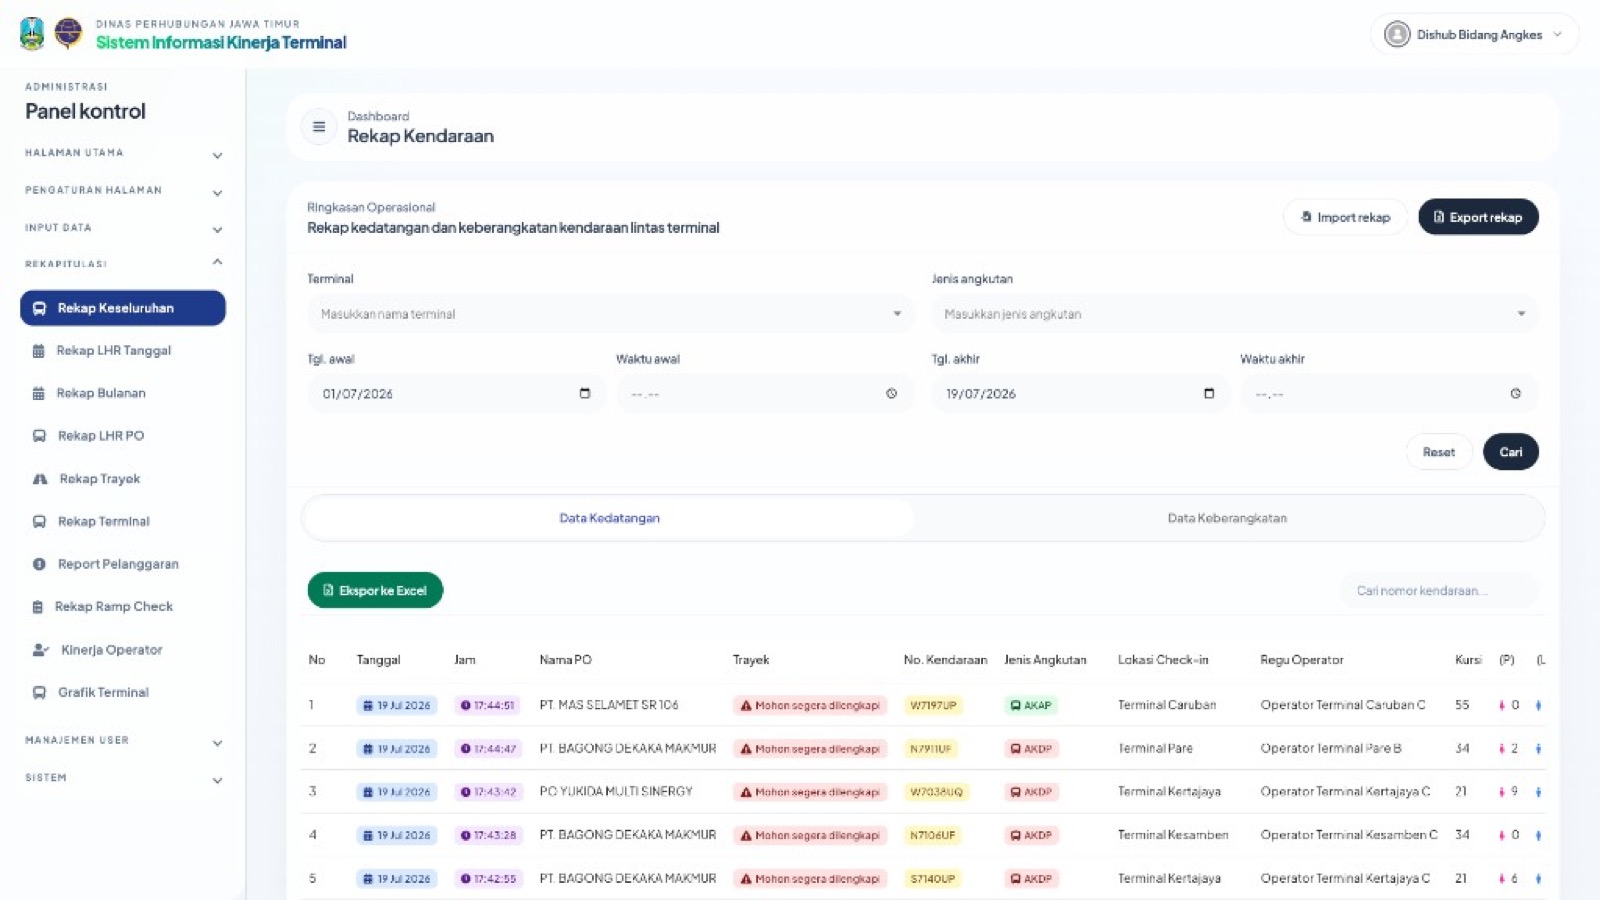Open calendar picker for Tgl. awal
Viewport: 1600px width, 900px height.
point(585,394)
